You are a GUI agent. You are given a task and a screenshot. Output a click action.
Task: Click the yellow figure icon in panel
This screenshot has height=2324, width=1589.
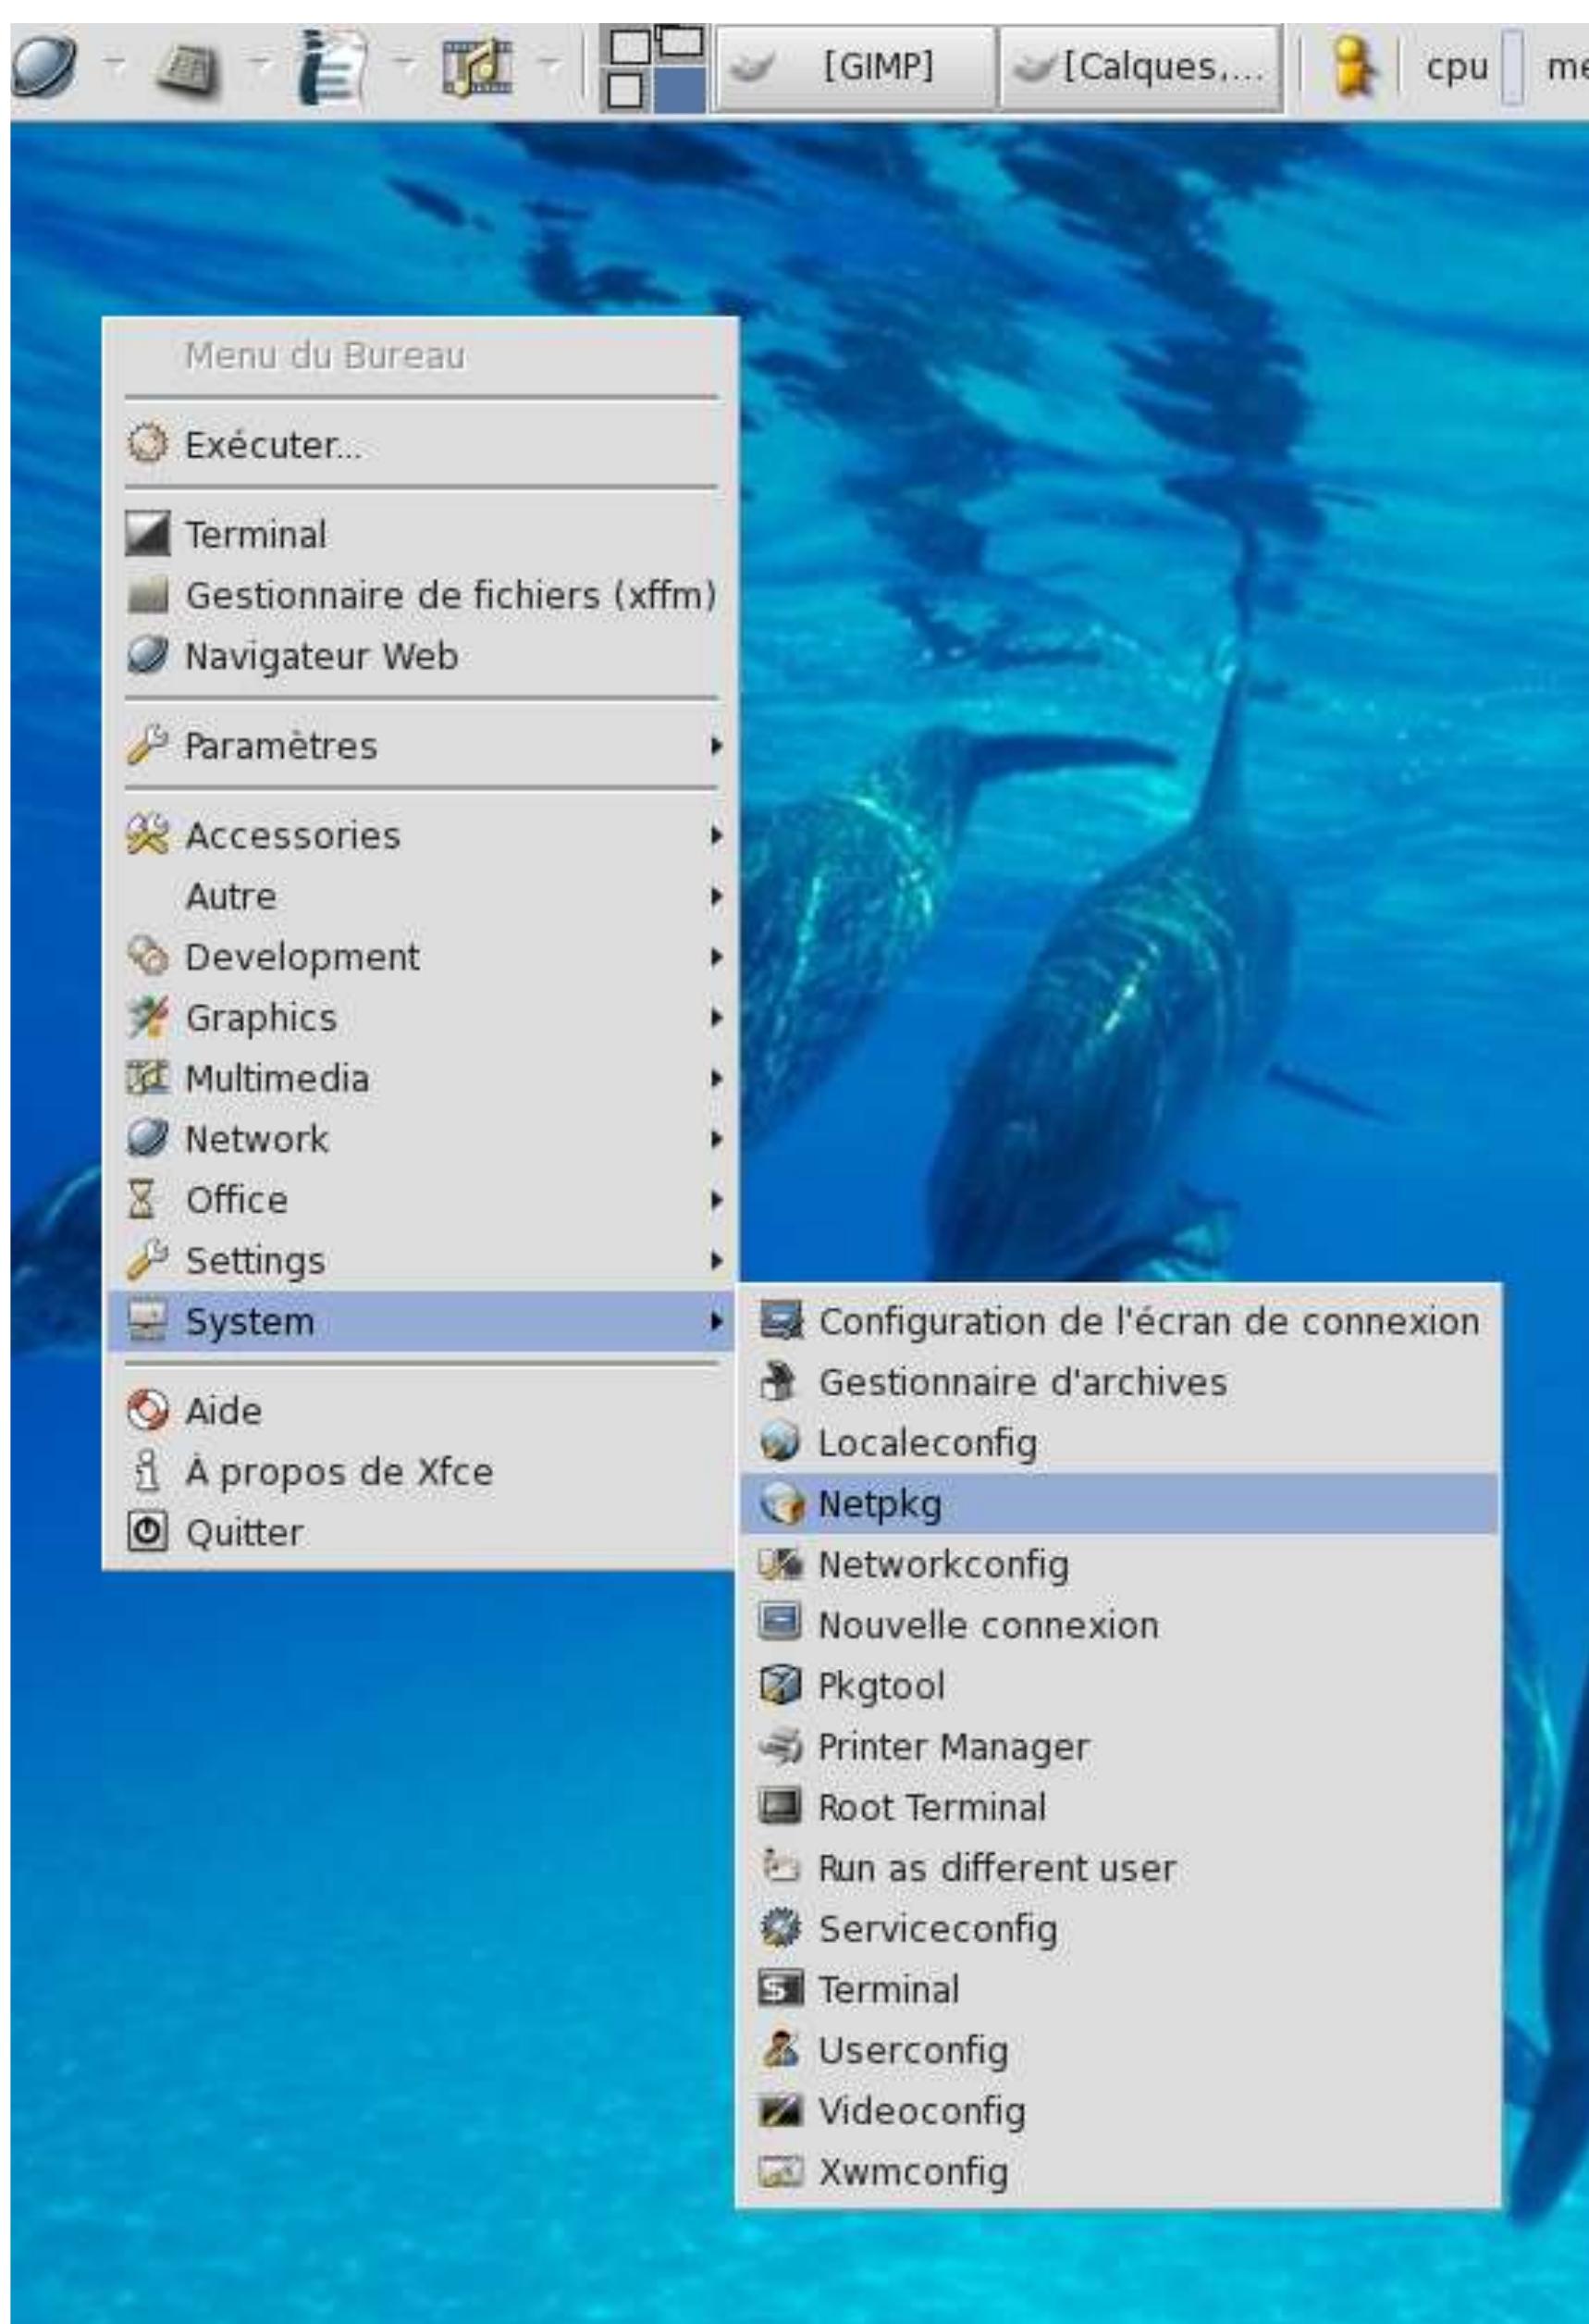(x=1350, y=66)
